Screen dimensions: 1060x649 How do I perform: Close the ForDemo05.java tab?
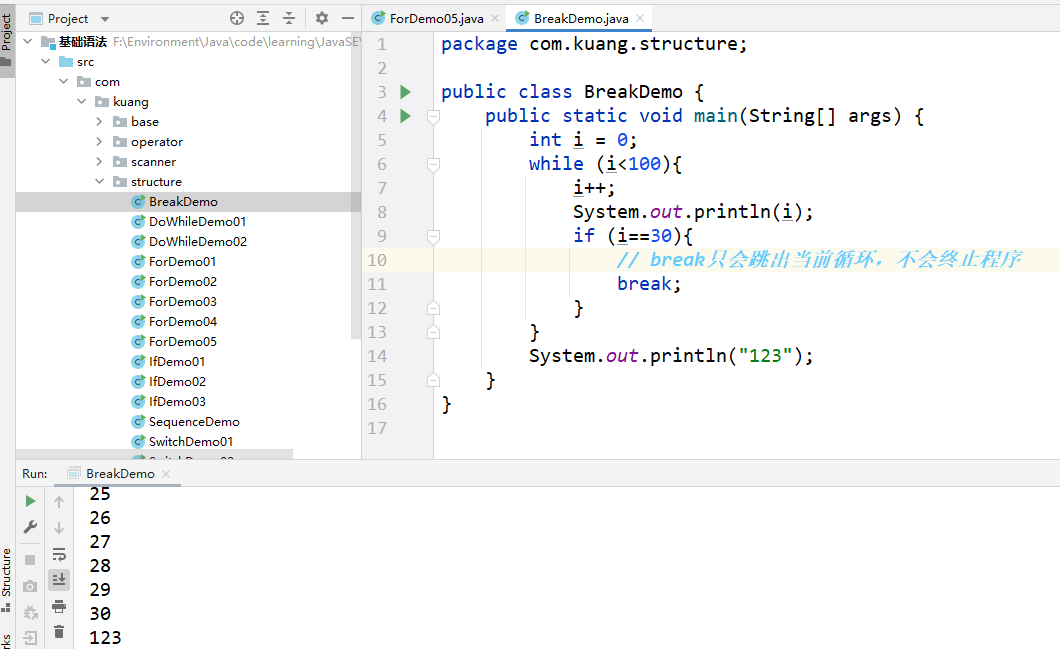click(495, 18)
